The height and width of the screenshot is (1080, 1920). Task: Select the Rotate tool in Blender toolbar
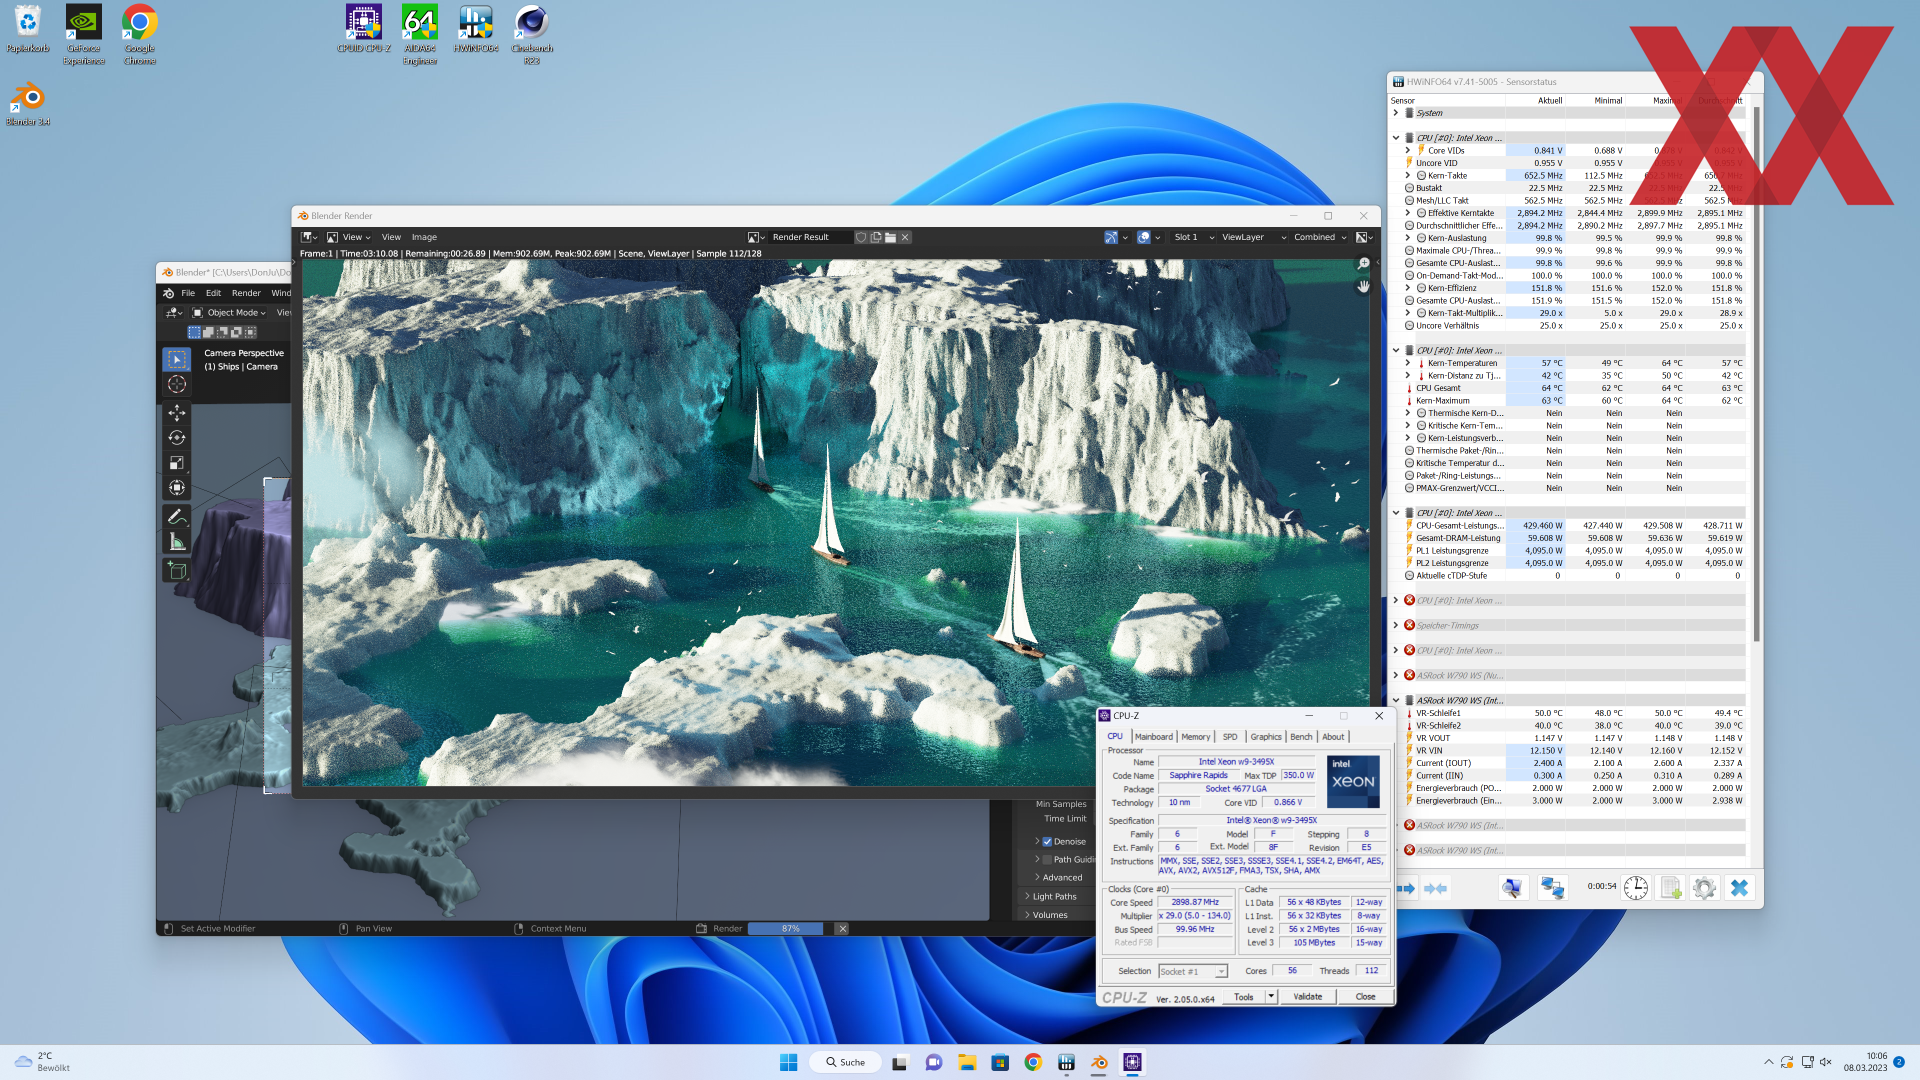(x=177, y=438)
